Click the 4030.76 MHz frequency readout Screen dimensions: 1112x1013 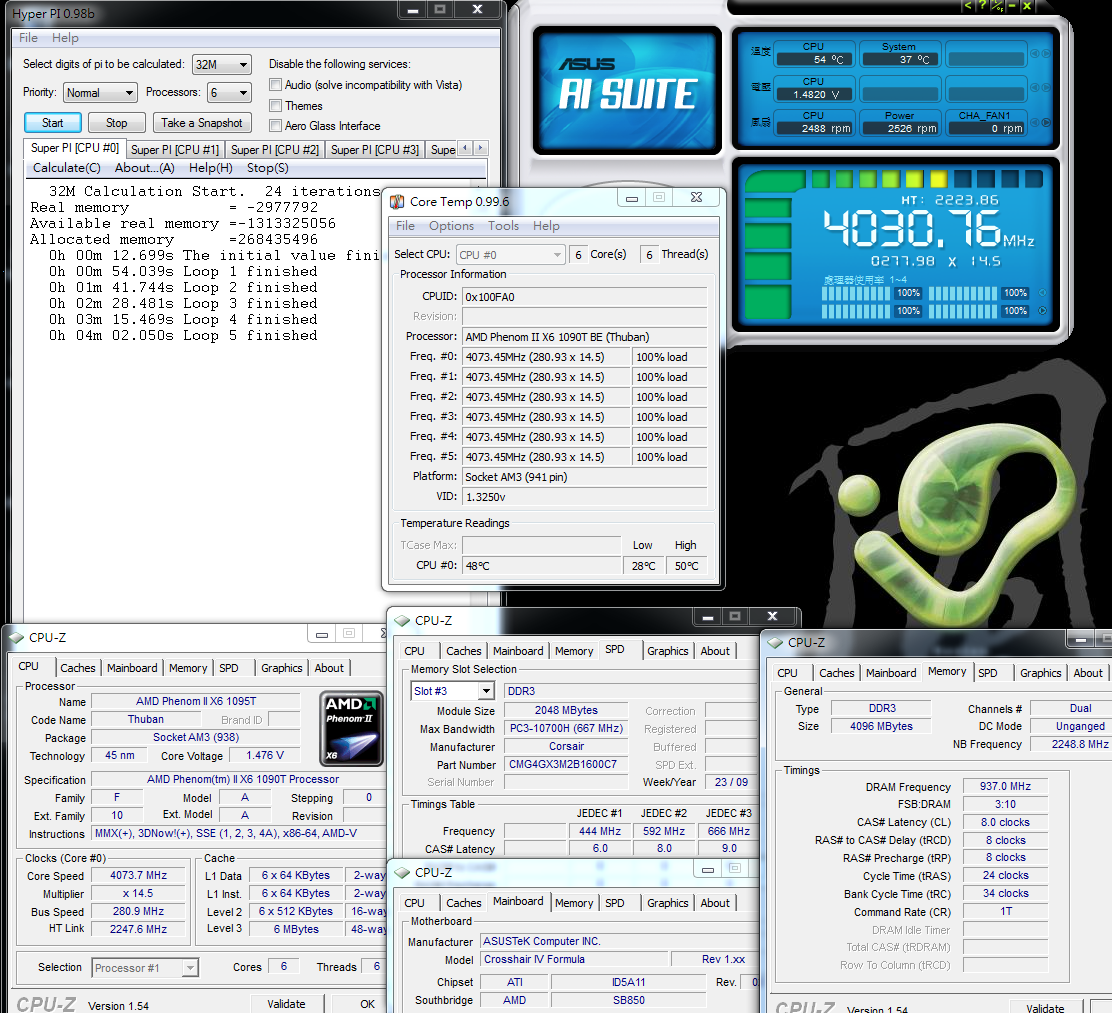929,229
